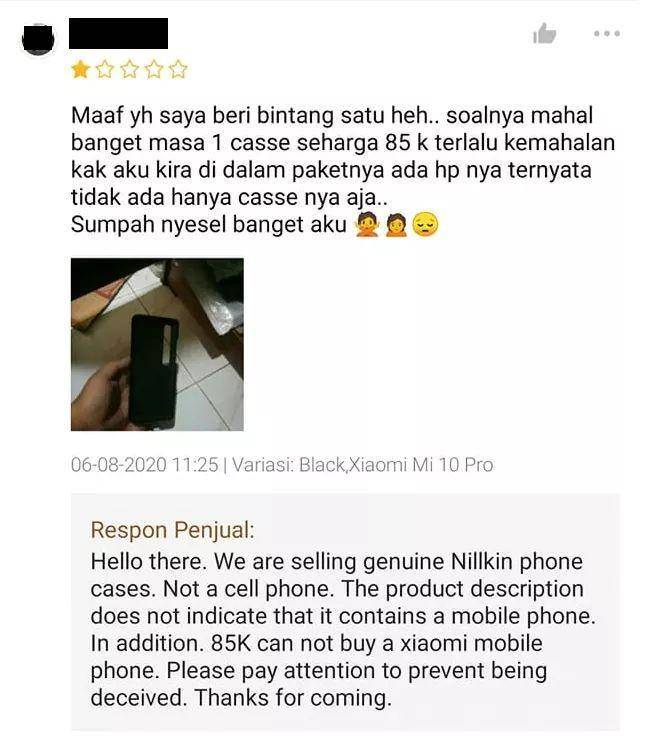Click the review text starting with Maaf
The width and height of the screenshot is (652, 736).
(x=343, y=156)
